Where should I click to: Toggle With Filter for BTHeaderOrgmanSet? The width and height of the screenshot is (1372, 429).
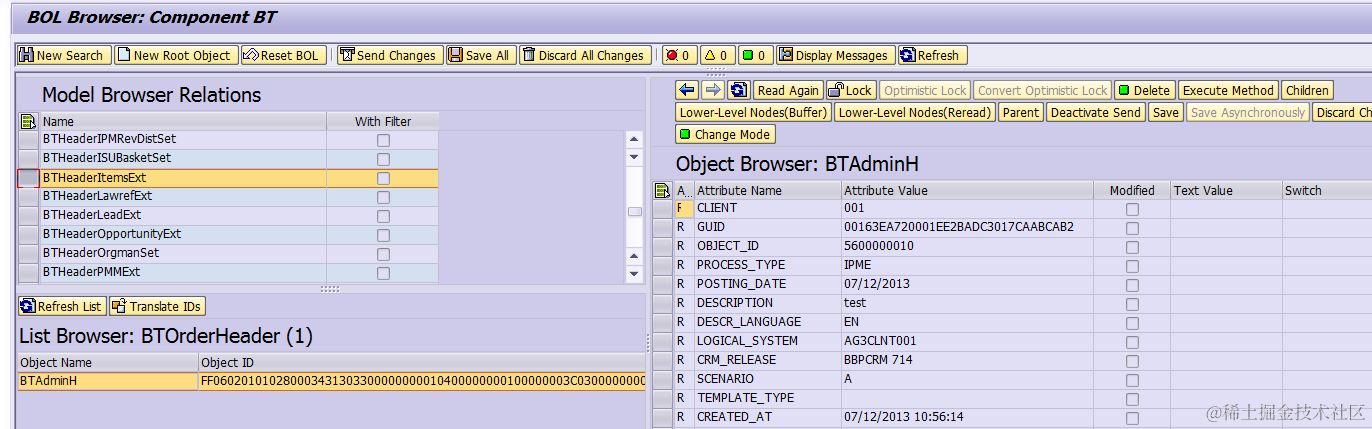tap(383, 254)
